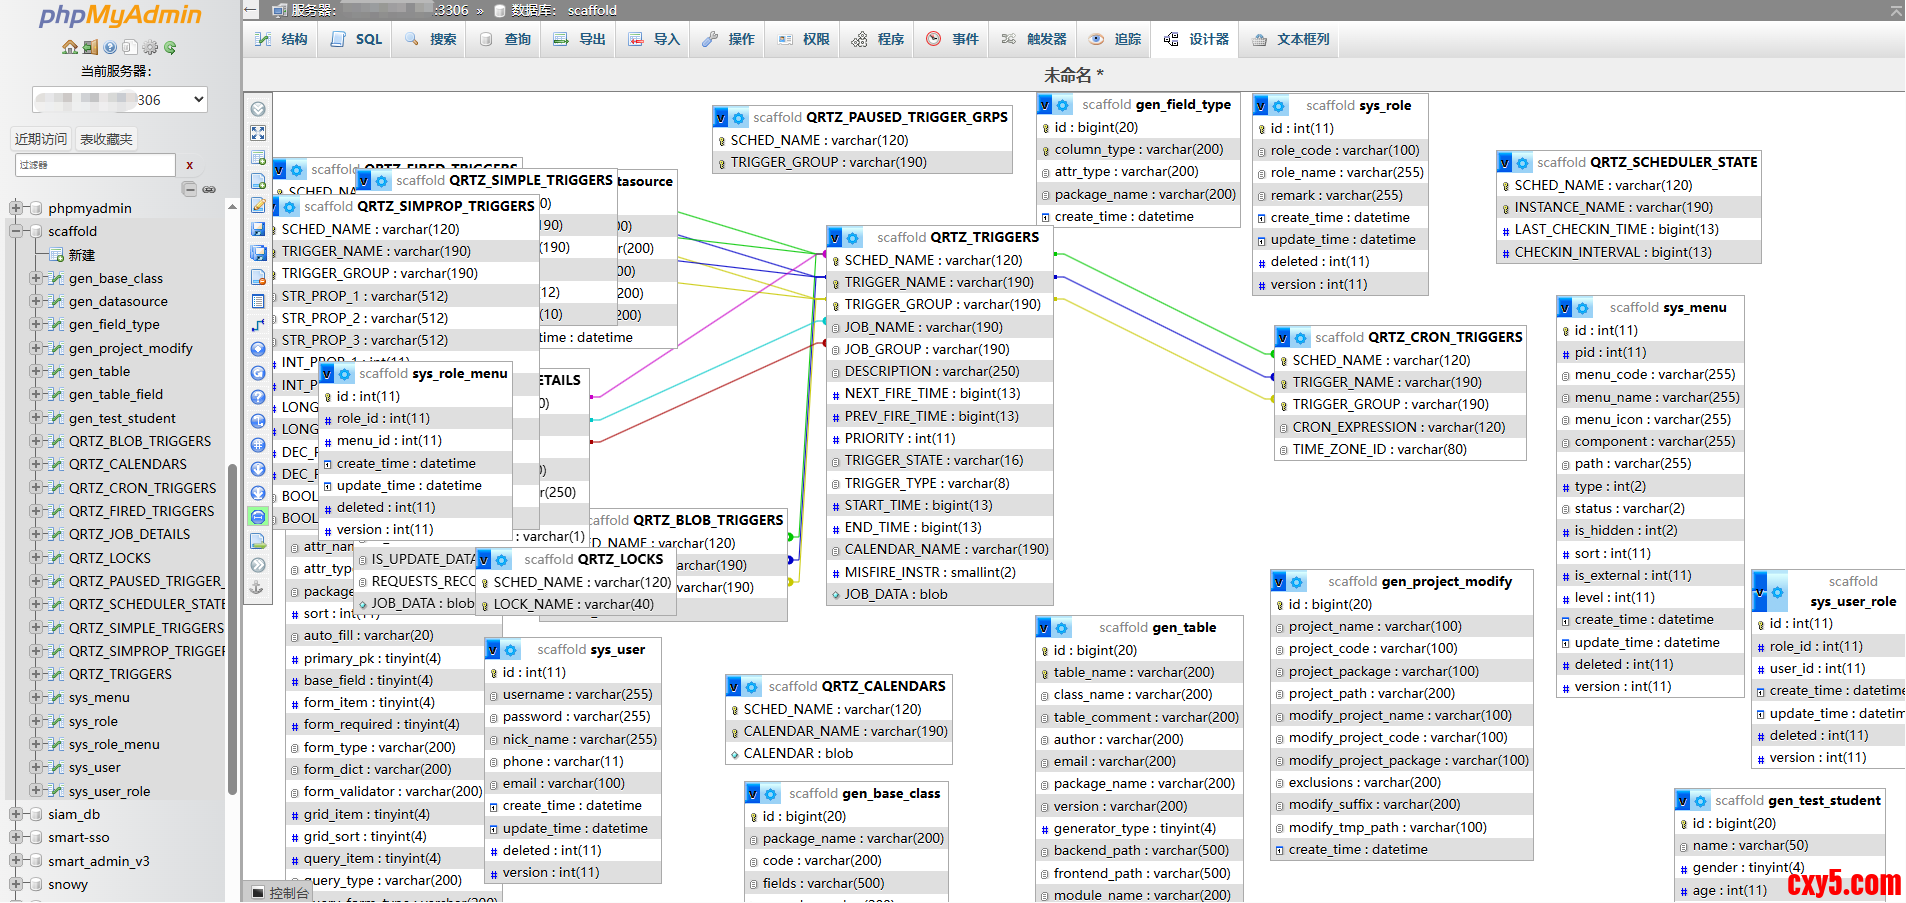
Task: Collapse the scaffold database tree node
Action: click(x=16, y=231)
